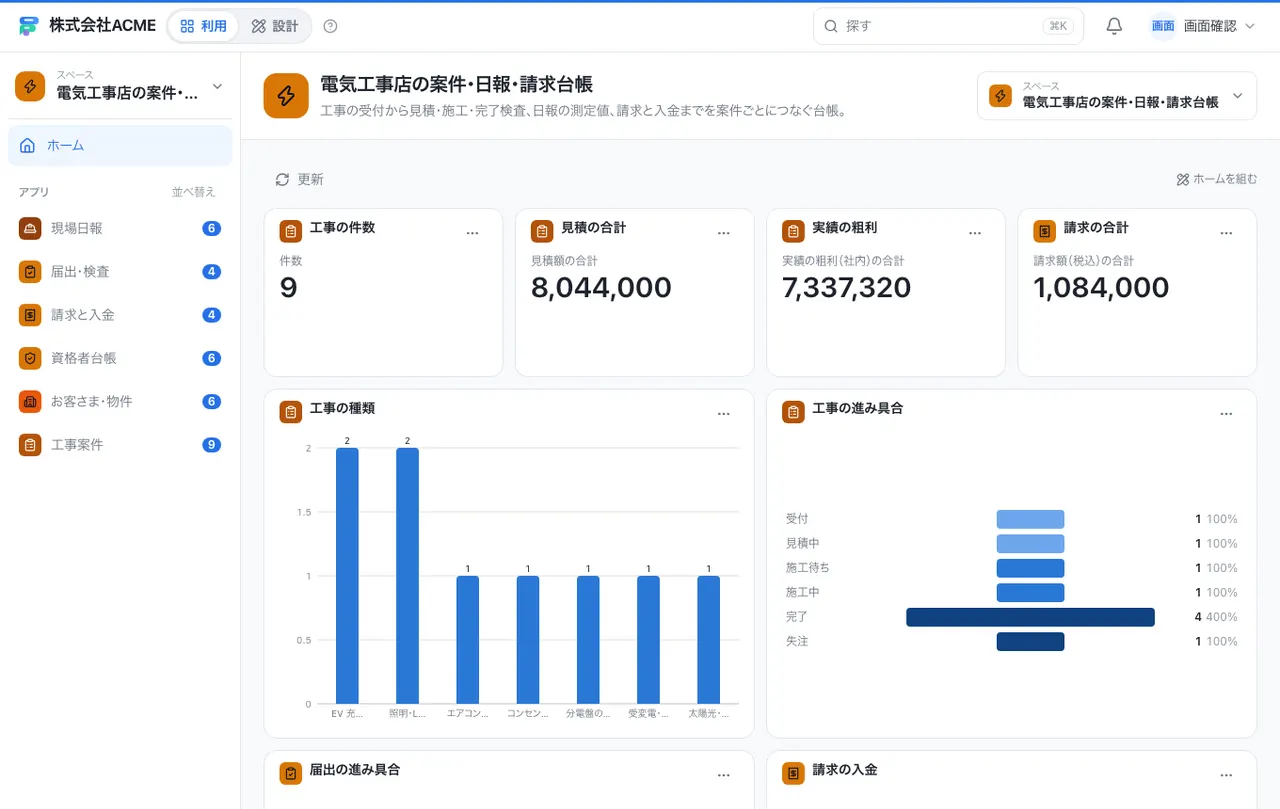Image resolution: width=1280 pixels, height=809 pixels.
Task: Select ホーム in the sidebar
Action: [x=120, y=146]
